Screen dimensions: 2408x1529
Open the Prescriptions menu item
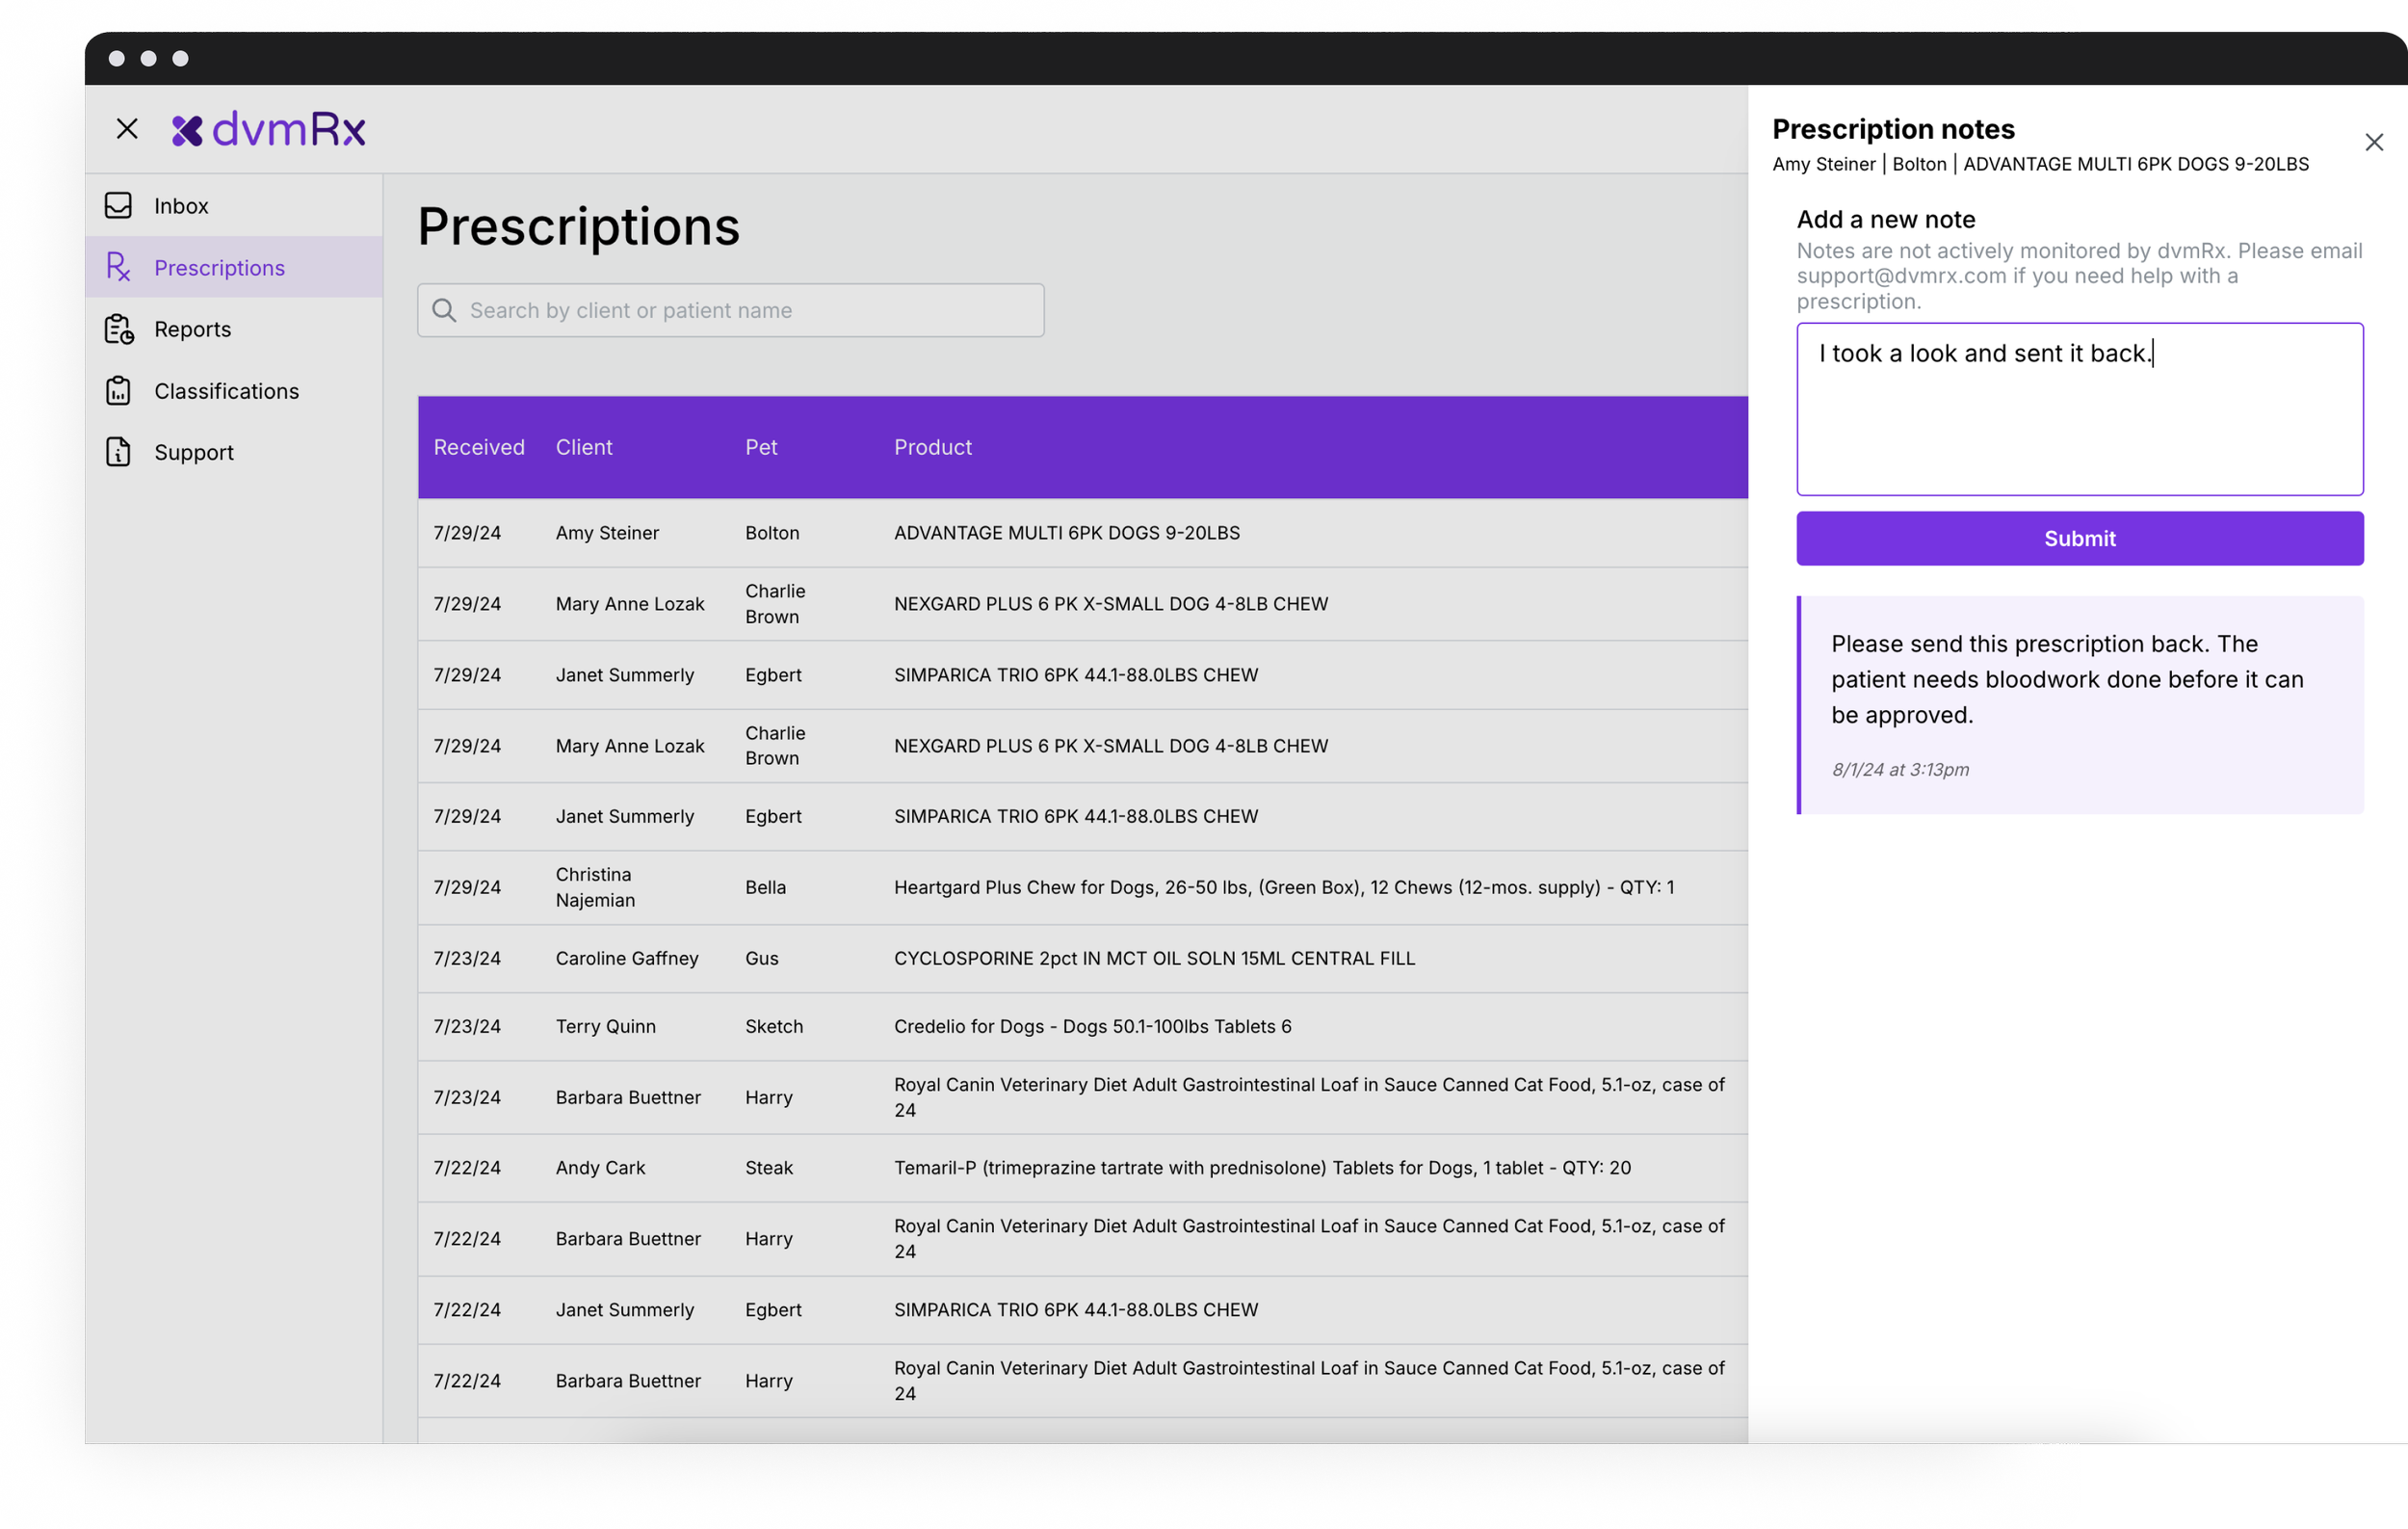pos(234,267)
